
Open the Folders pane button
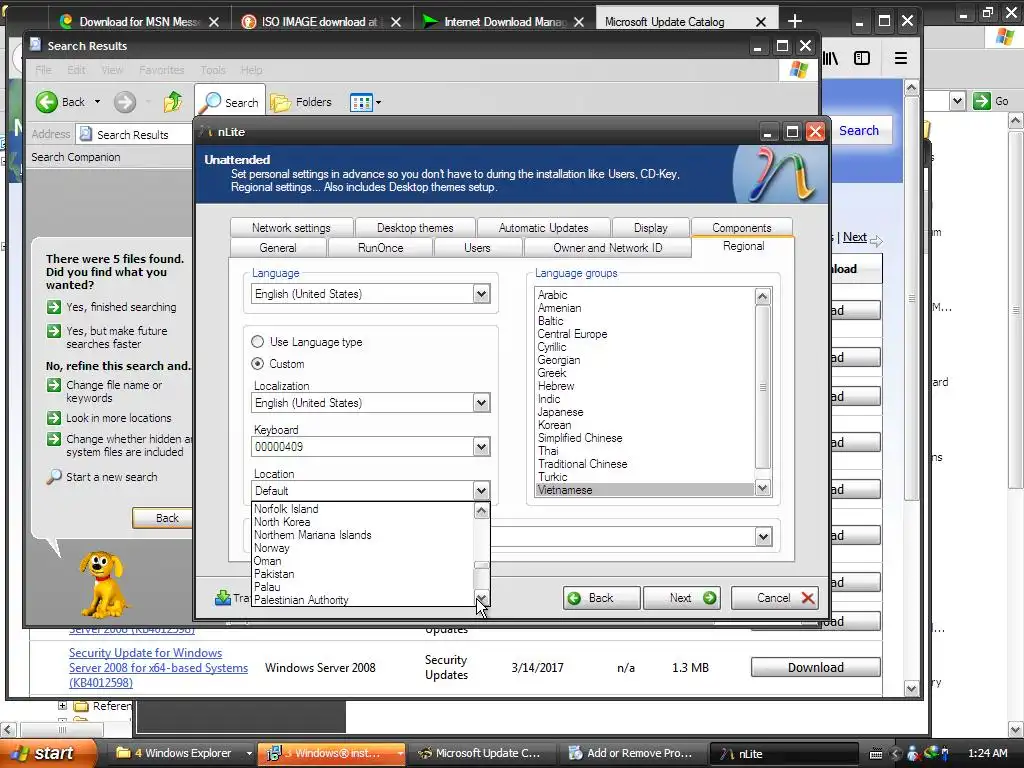pyautogui.click(x=301, y=102)
